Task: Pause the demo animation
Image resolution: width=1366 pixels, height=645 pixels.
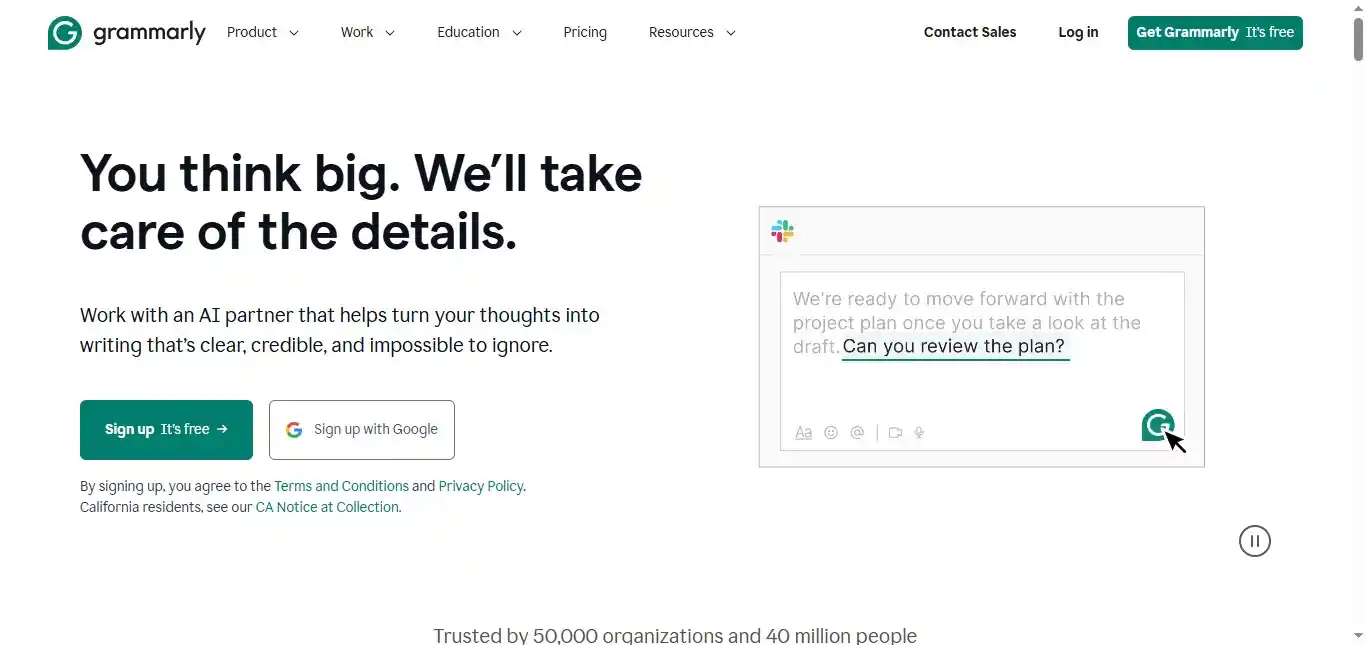Action: [x=1254, y=541]
